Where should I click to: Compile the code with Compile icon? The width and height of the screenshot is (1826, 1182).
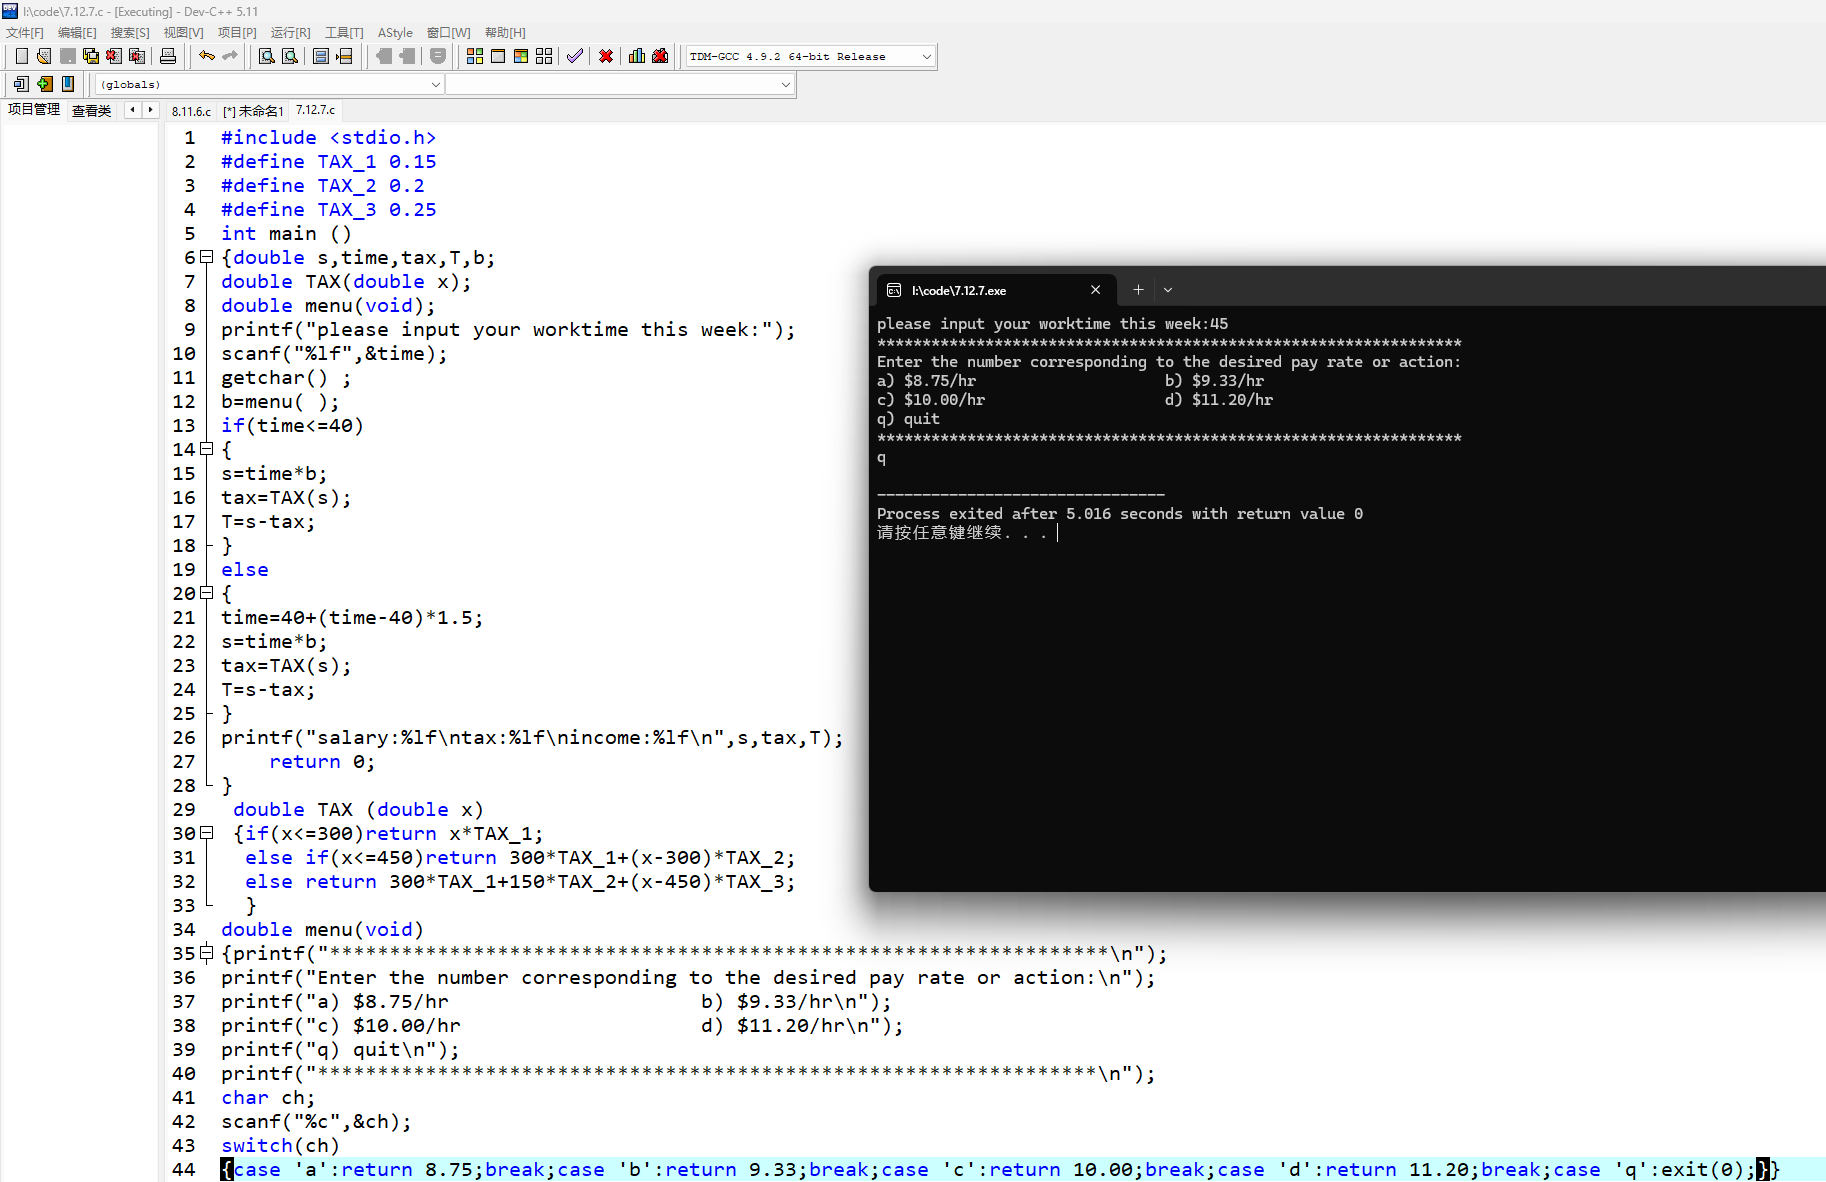click(475, 56)
